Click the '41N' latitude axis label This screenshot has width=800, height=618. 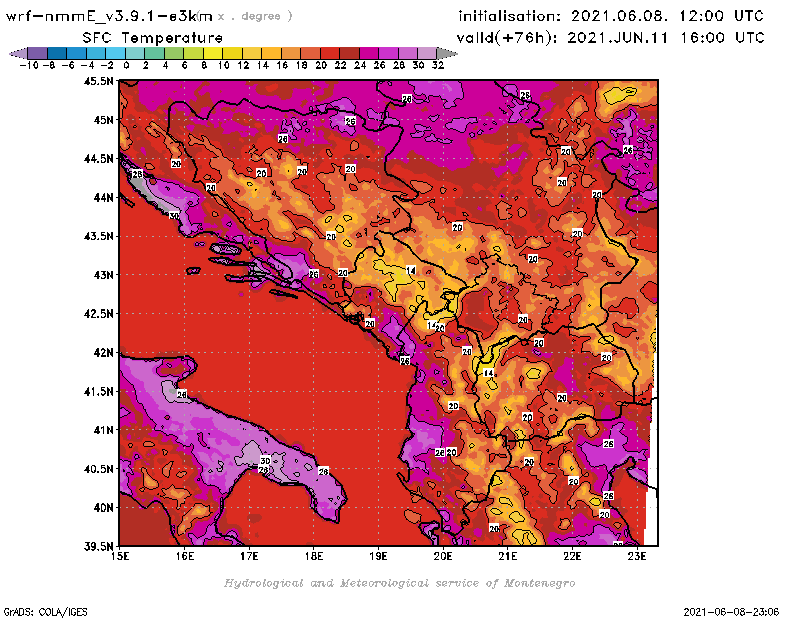[x=104, y=430]
